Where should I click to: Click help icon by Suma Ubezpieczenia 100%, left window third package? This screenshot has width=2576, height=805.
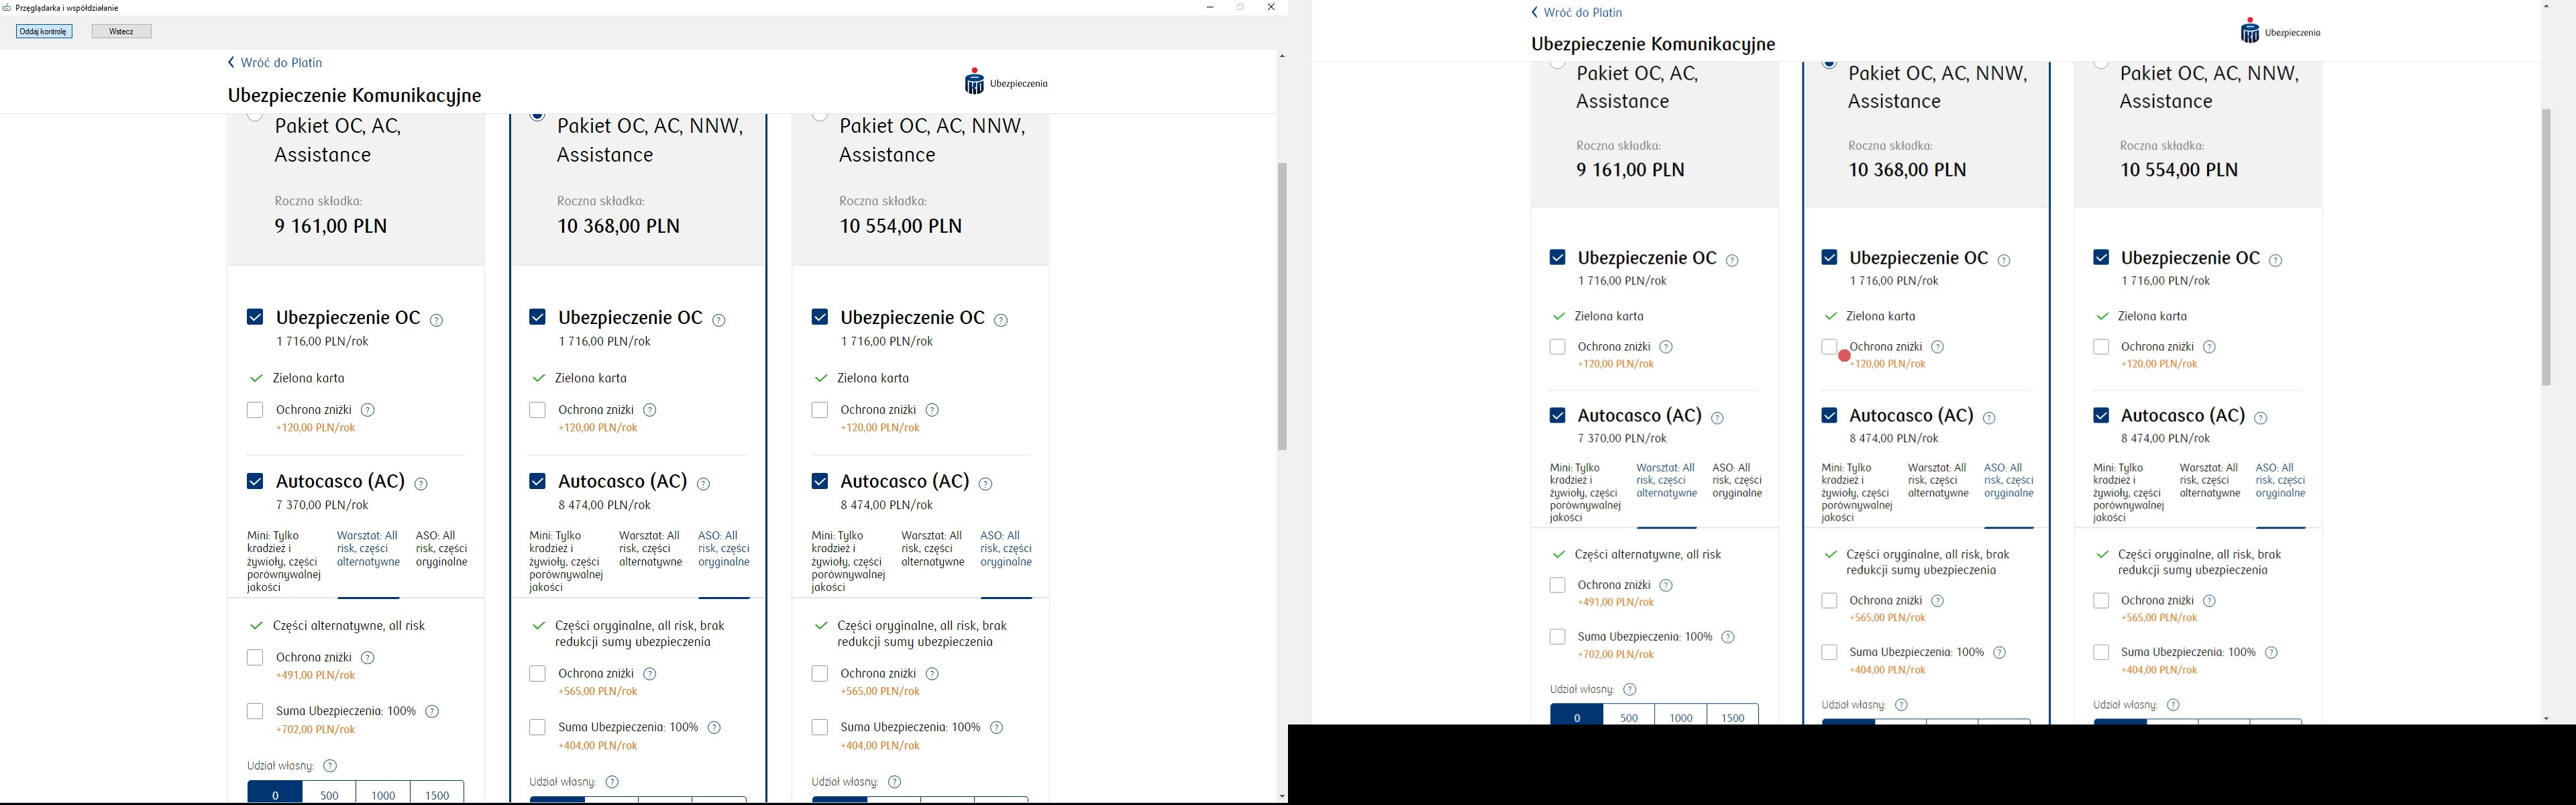point(996,728)
